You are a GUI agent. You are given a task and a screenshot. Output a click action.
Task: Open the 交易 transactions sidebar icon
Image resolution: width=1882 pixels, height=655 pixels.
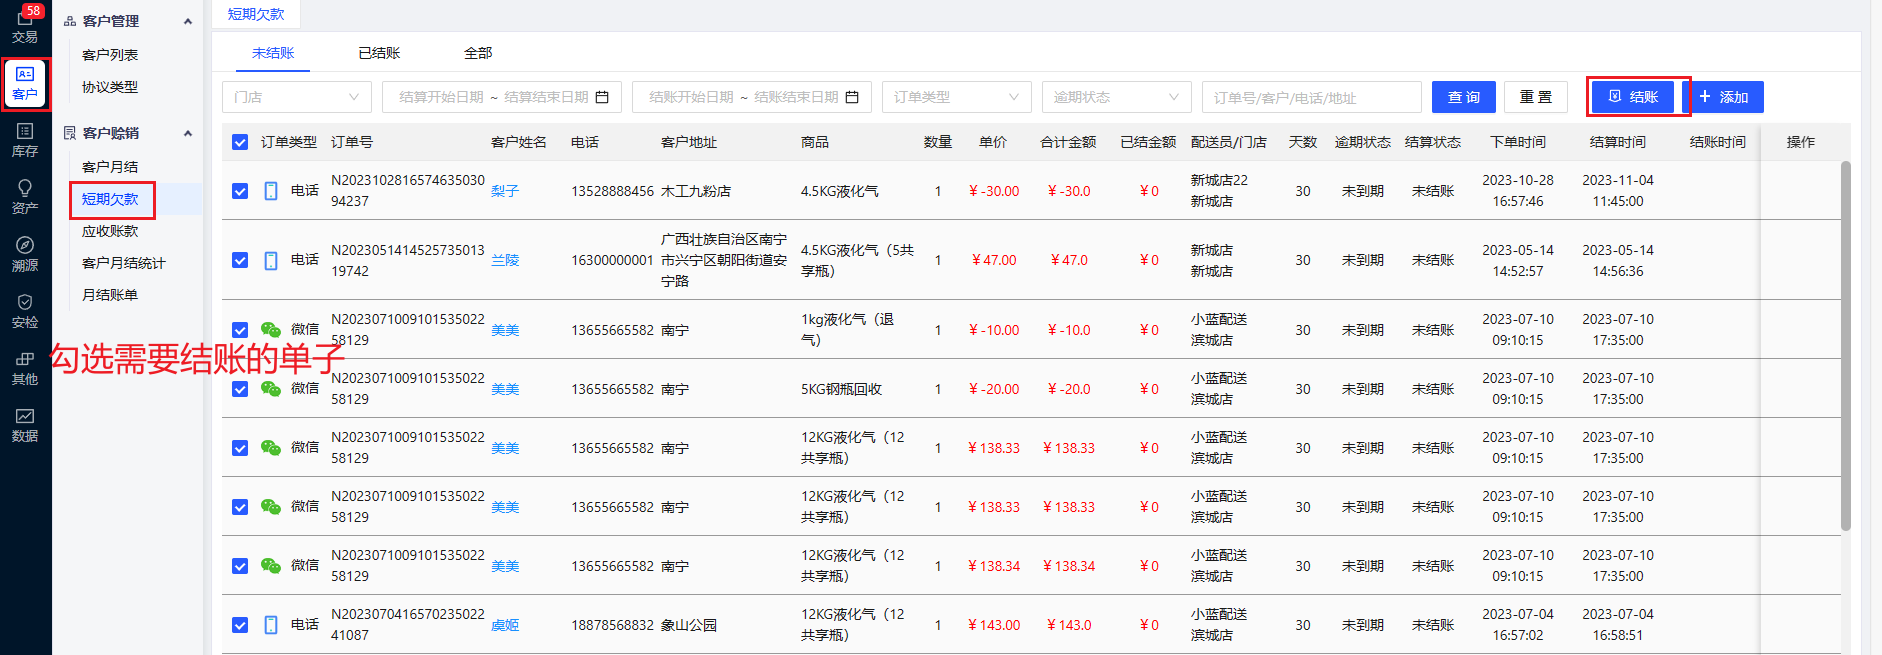(x=25, y=26)
